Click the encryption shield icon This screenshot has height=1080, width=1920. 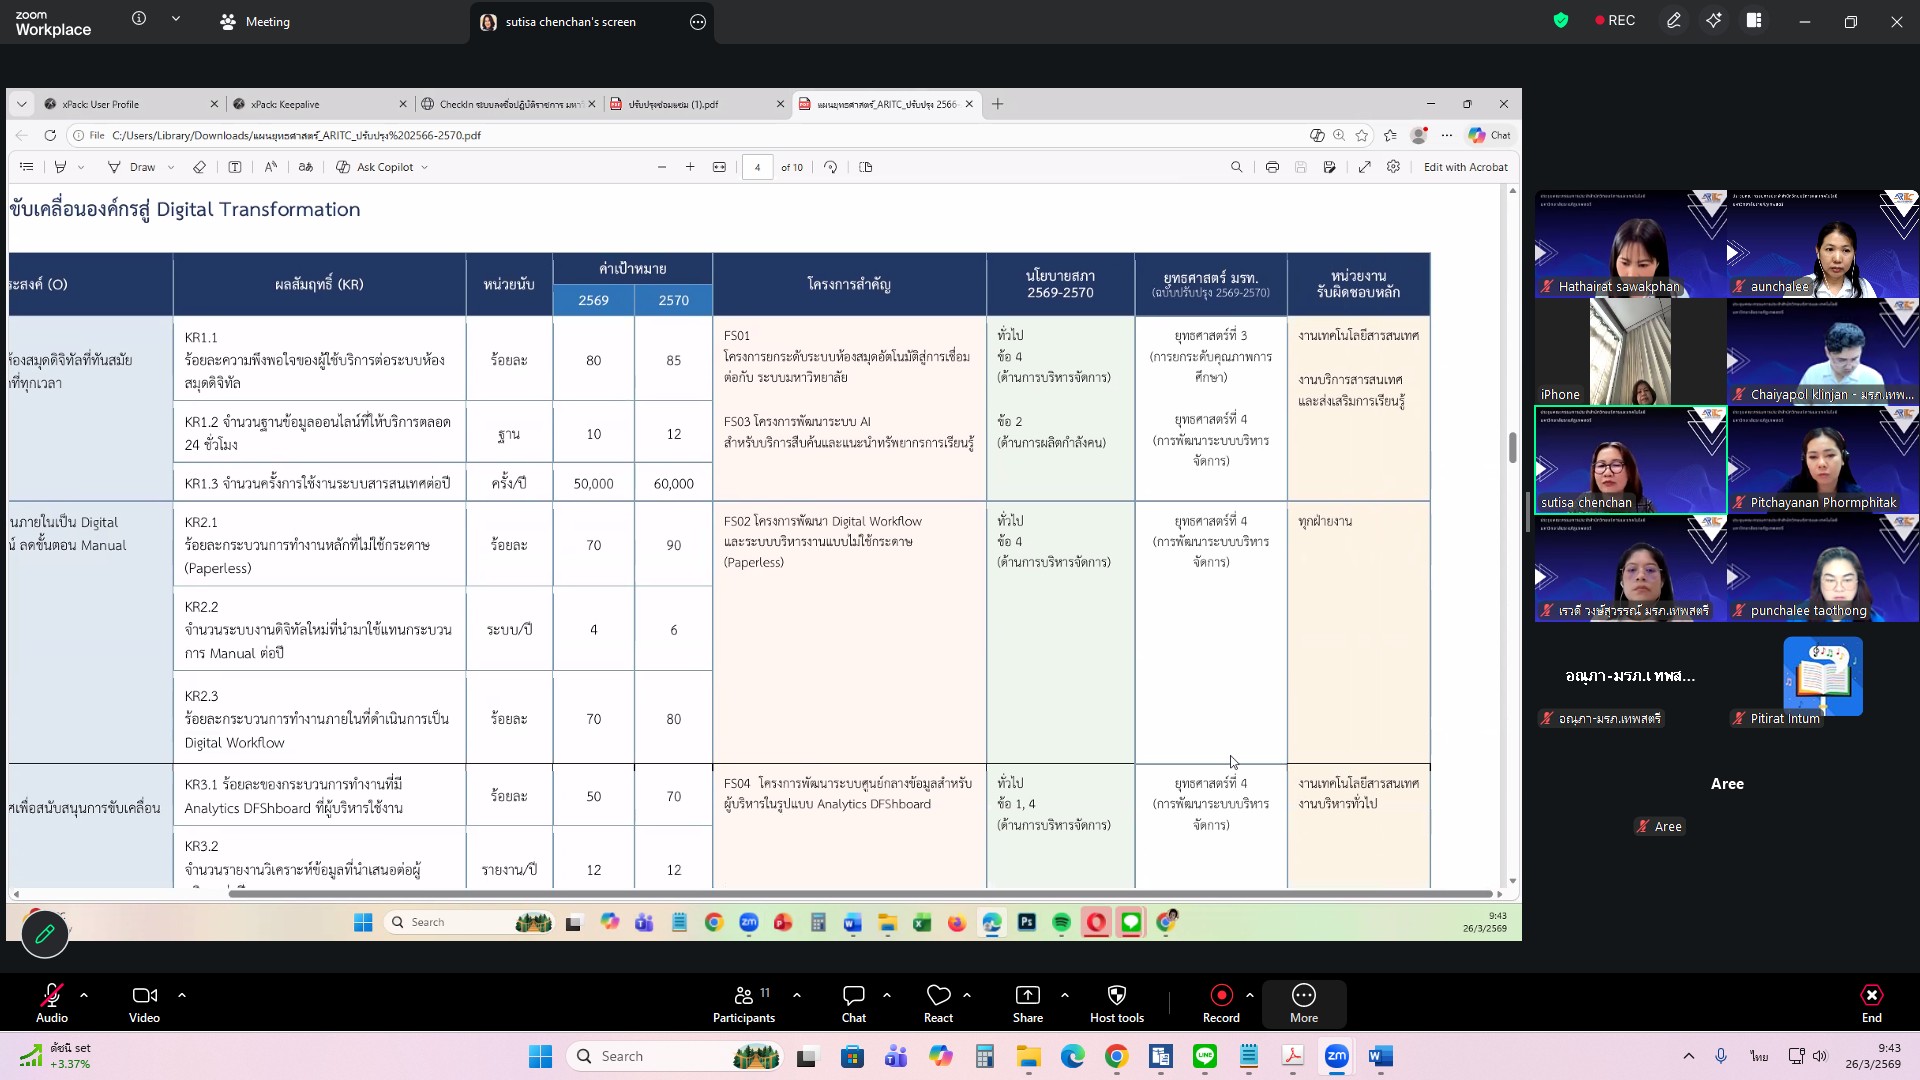(1560, 20)
